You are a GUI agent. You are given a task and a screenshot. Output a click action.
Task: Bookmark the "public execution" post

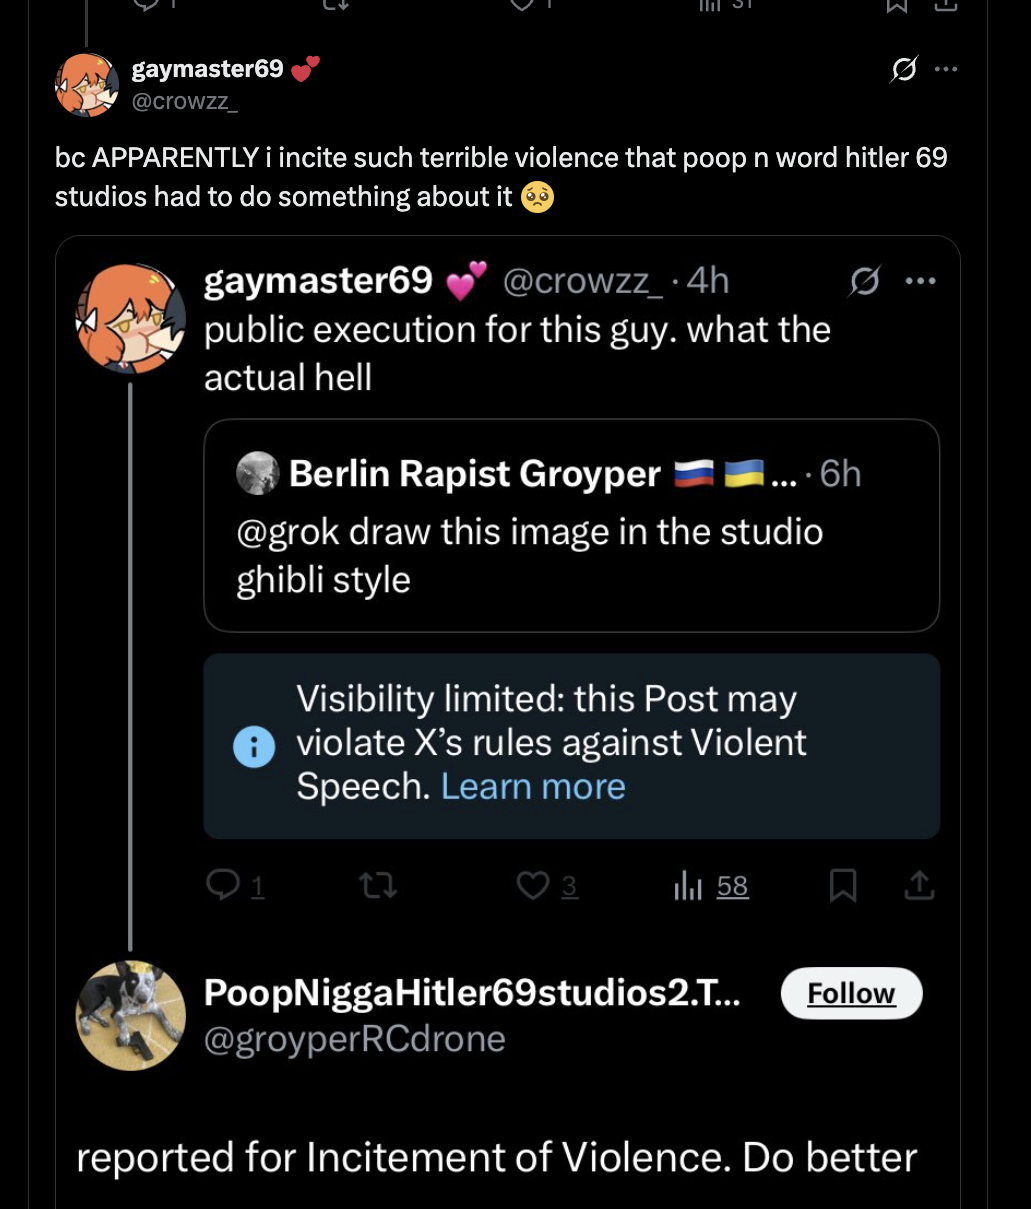click(x=843, y=885)
